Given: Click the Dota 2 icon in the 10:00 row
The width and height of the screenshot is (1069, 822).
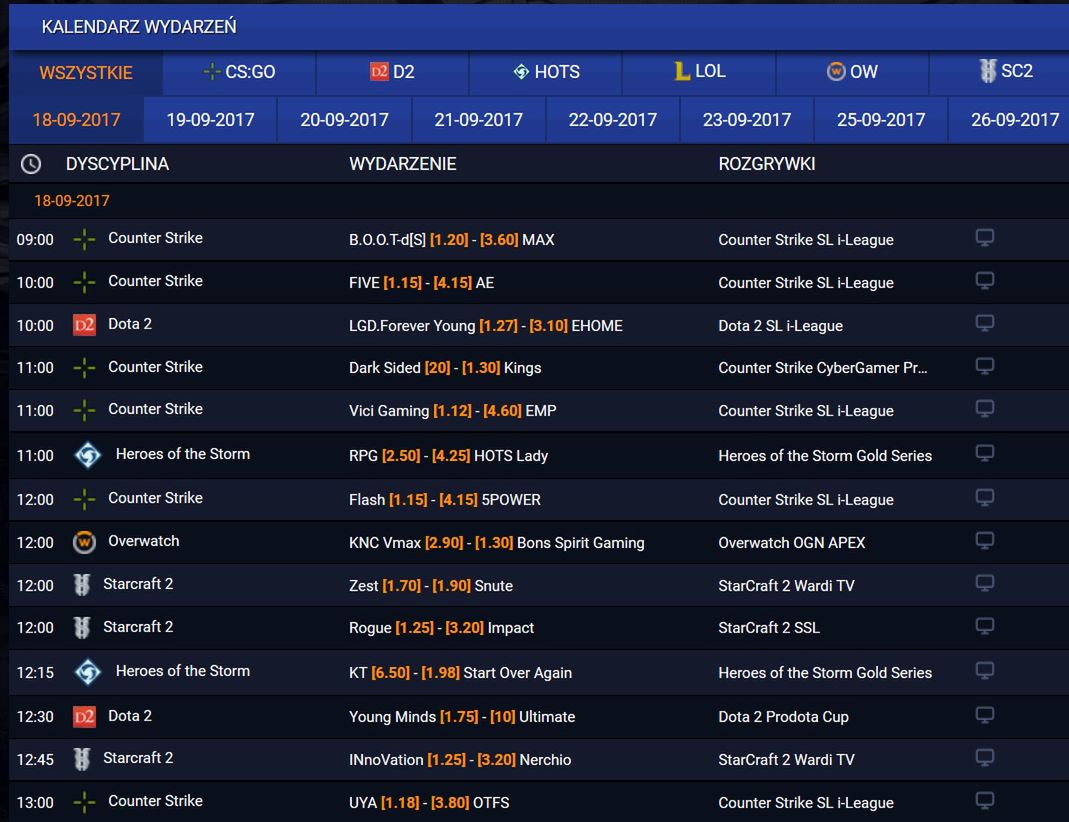Looking at the screenshot, I should pos(84,325).
